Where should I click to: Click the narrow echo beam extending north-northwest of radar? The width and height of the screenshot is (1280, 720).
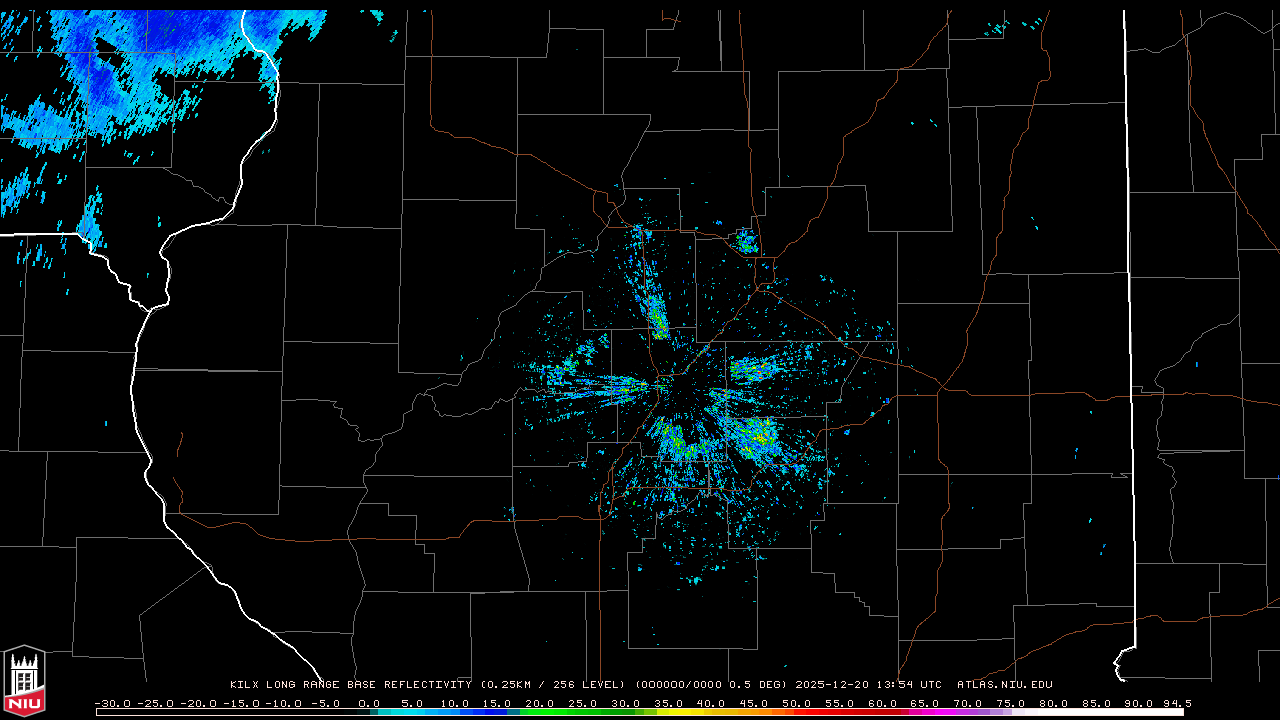tap(655, 310)
